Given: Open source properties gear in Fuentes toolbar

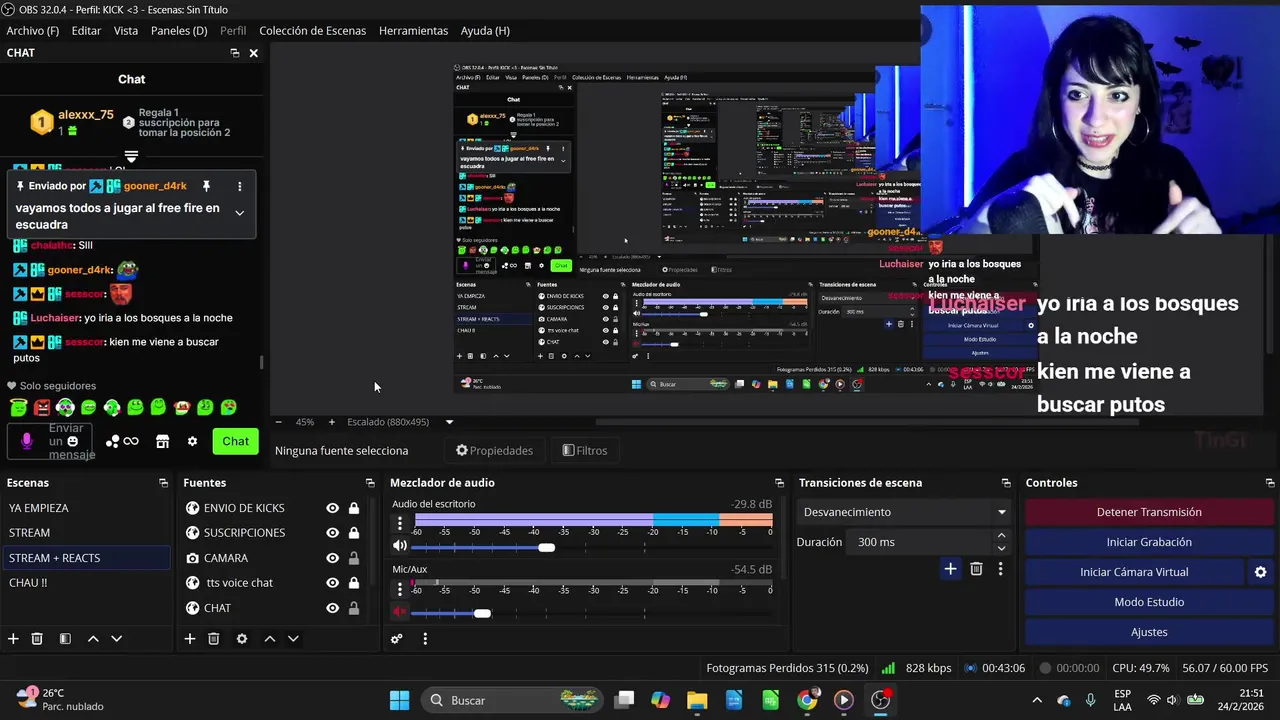Looking at the screenshot, I should pyautogui.click(x=241, y=639).
